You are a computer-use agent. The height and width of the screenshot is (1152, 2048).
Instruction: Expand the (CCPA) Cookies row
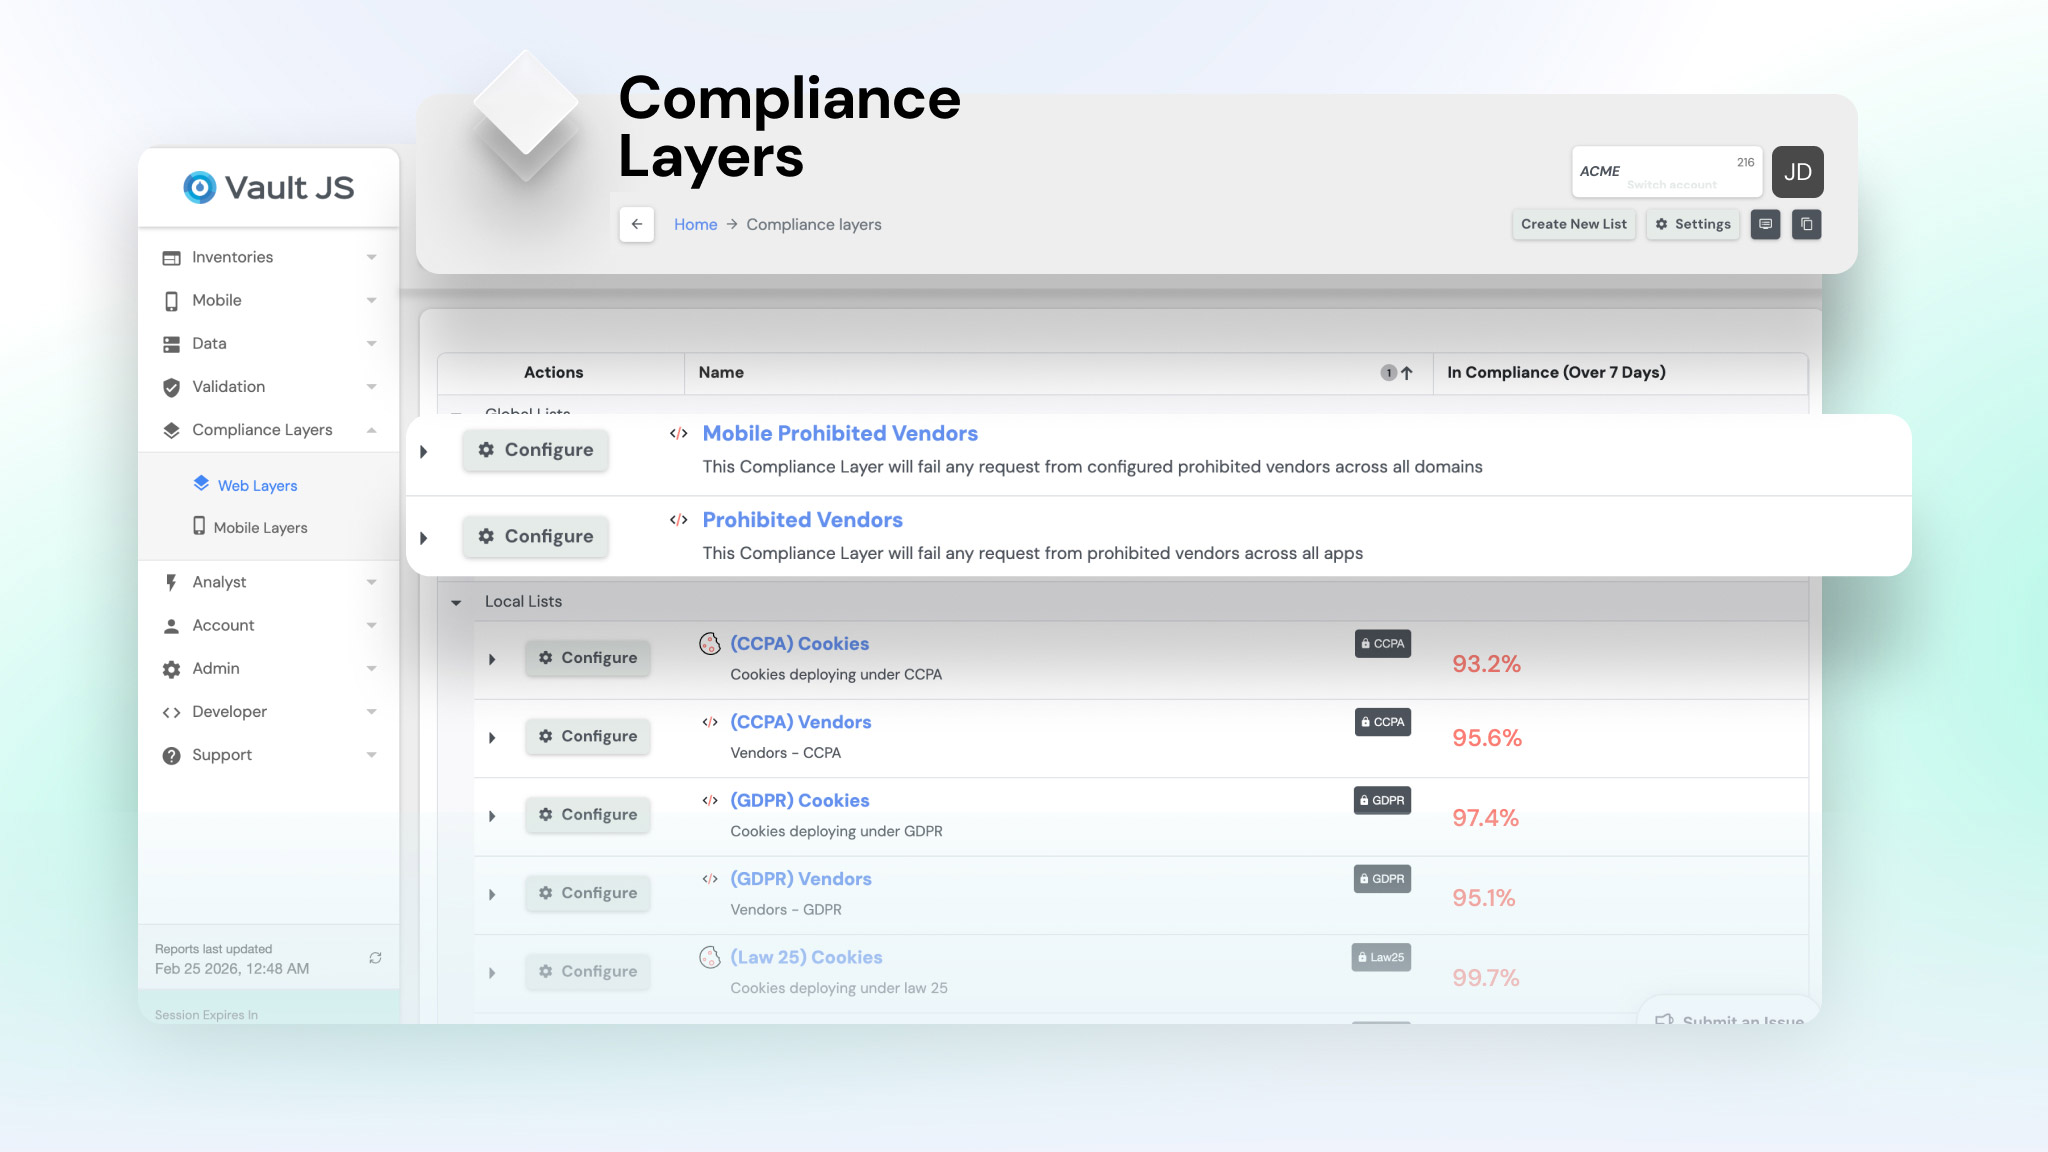click(492, 659)
